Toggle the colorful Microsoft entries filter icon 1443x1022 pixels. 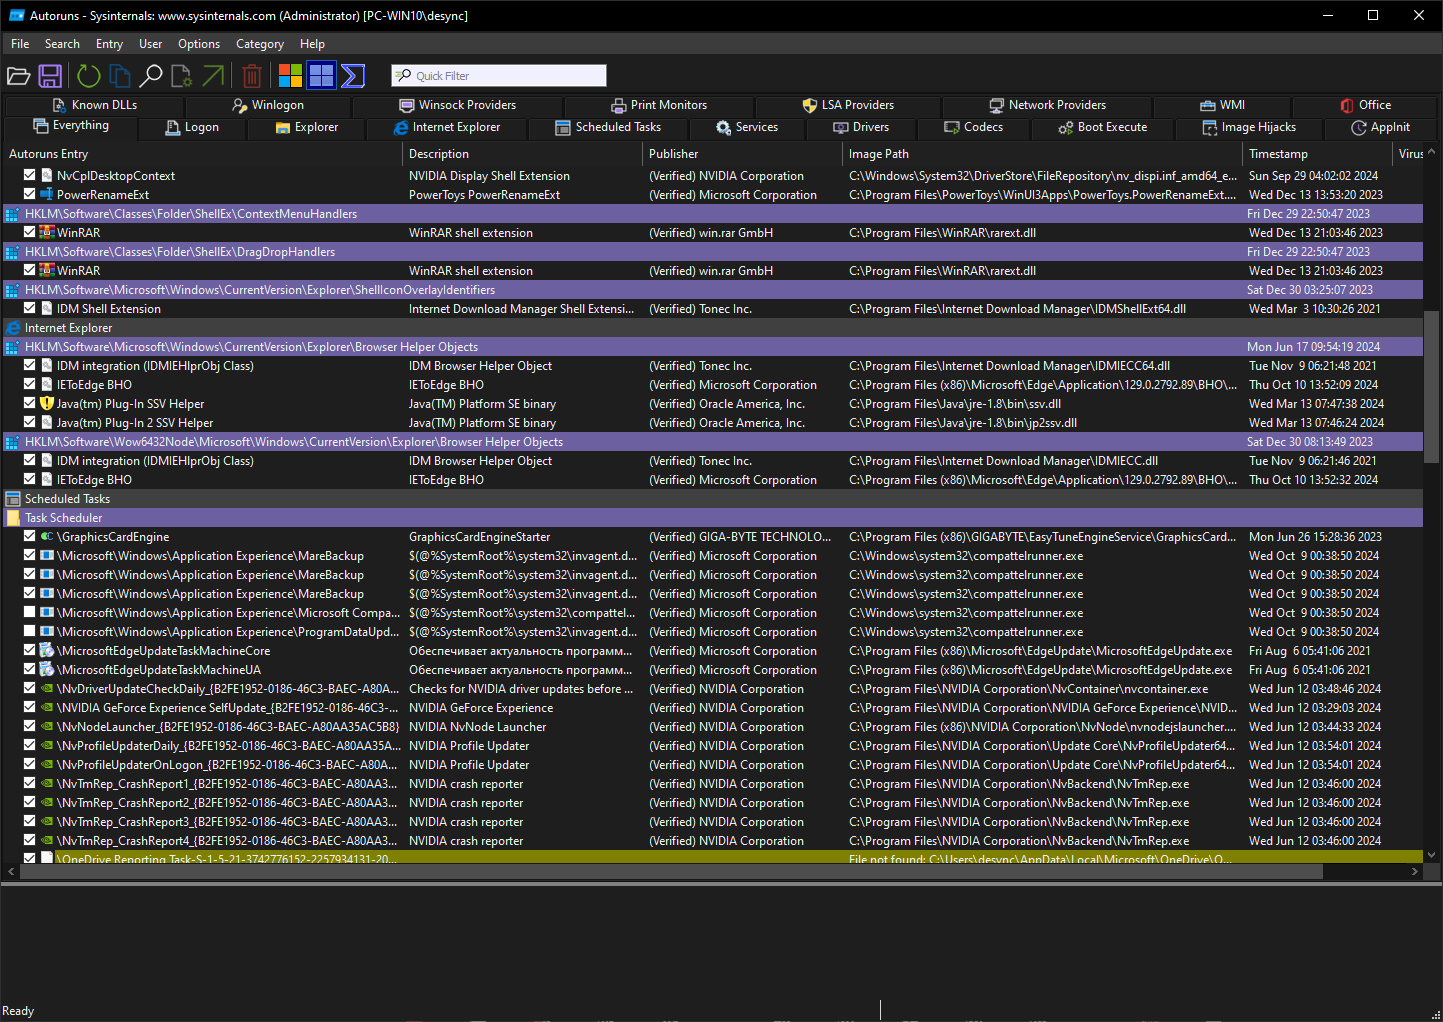(290, 76)
